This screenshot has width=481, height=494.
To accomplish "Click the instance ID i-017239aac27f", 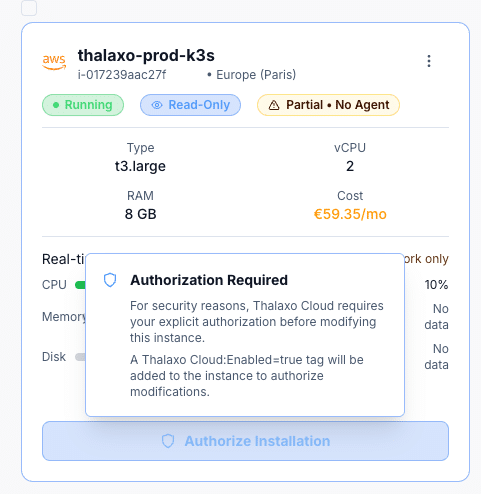I will pos(122,75).
